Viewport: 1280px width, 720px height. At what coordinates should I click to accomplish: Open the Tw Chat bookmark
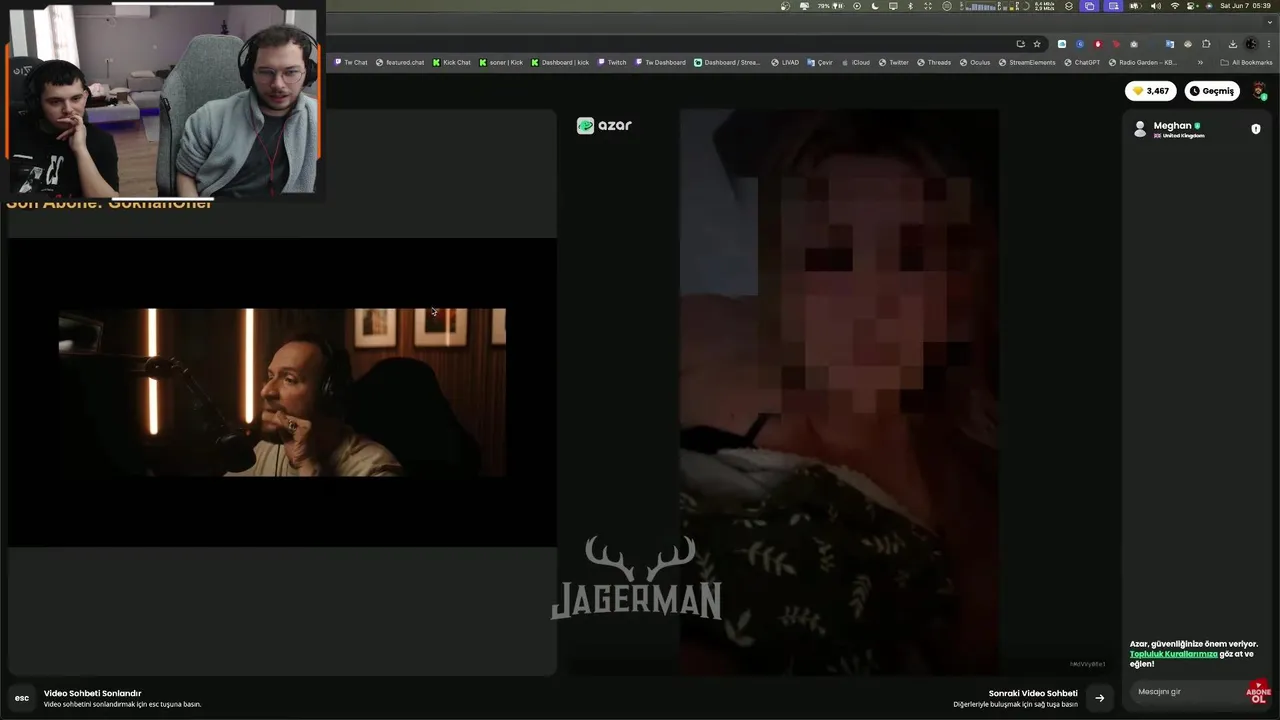(351, 62)
